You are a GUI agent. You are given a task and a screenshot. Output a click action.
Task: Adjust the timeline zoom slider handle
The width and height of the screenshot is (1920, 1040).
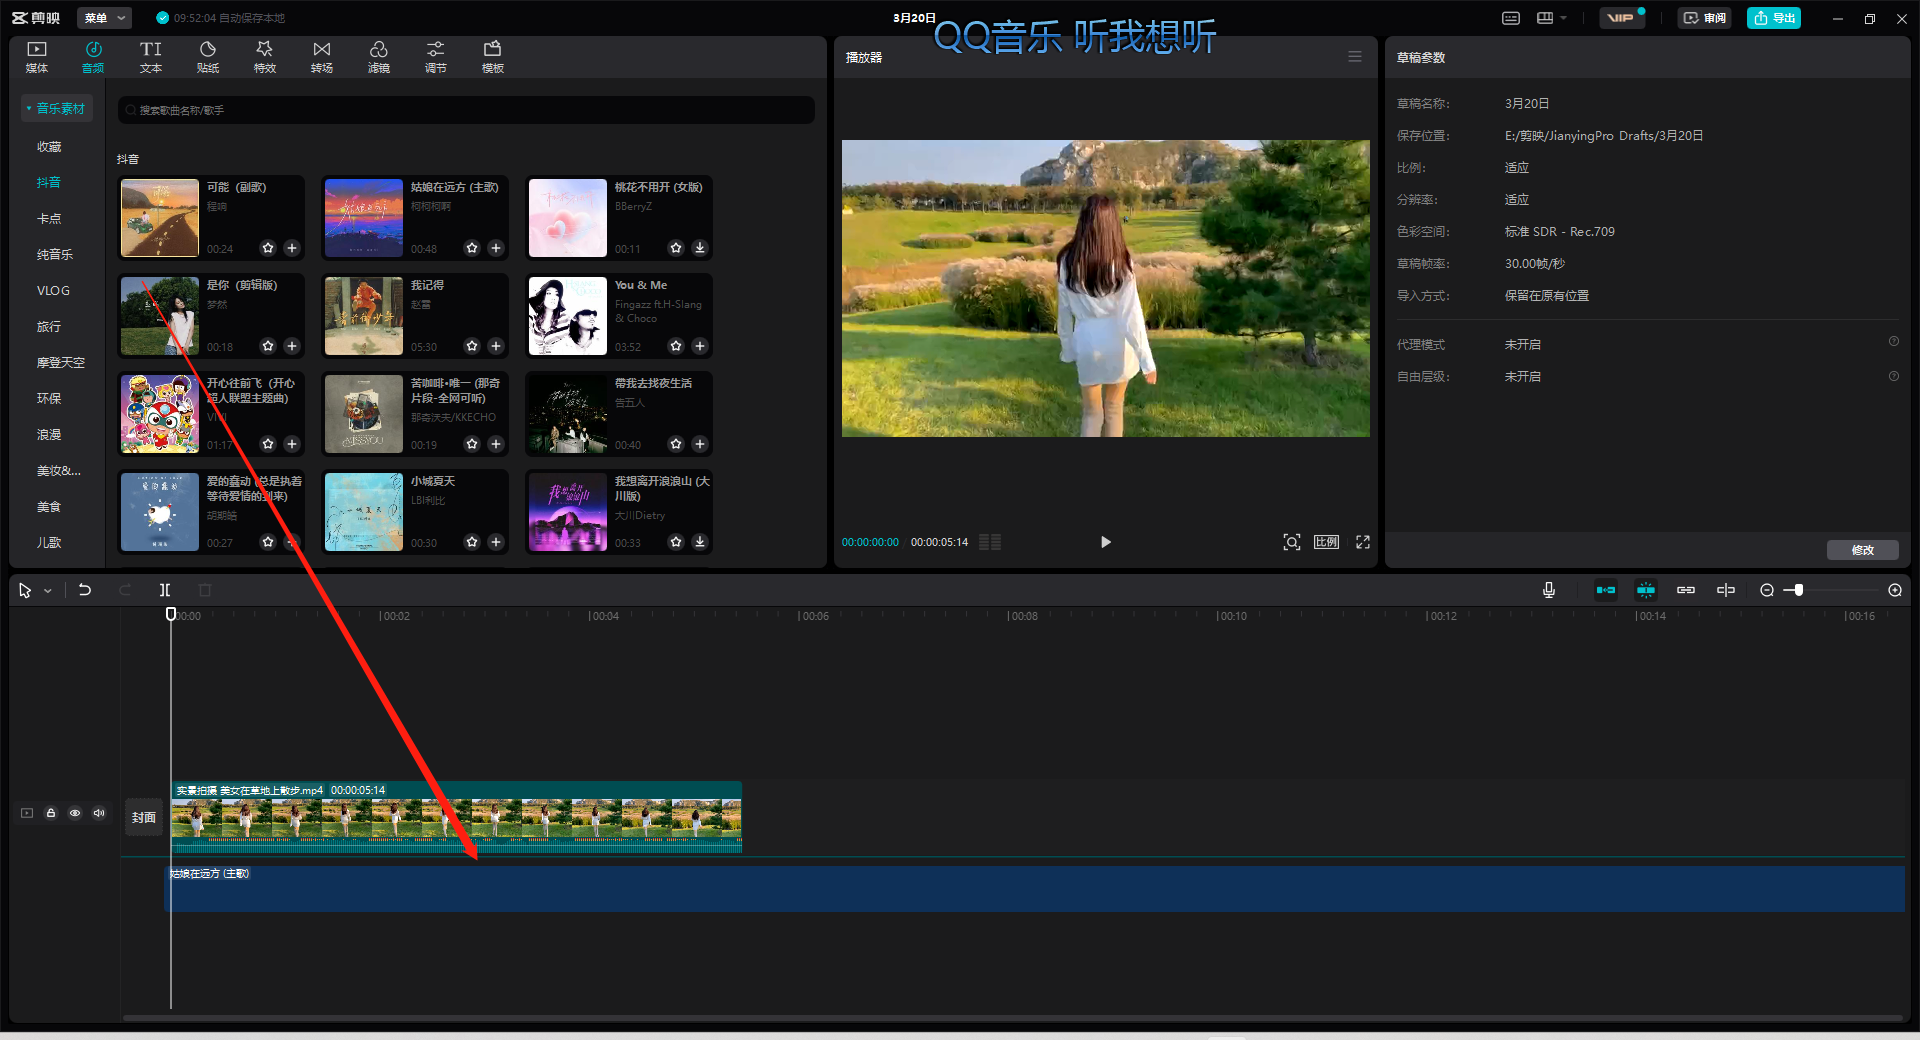(x=1799, y=590)
